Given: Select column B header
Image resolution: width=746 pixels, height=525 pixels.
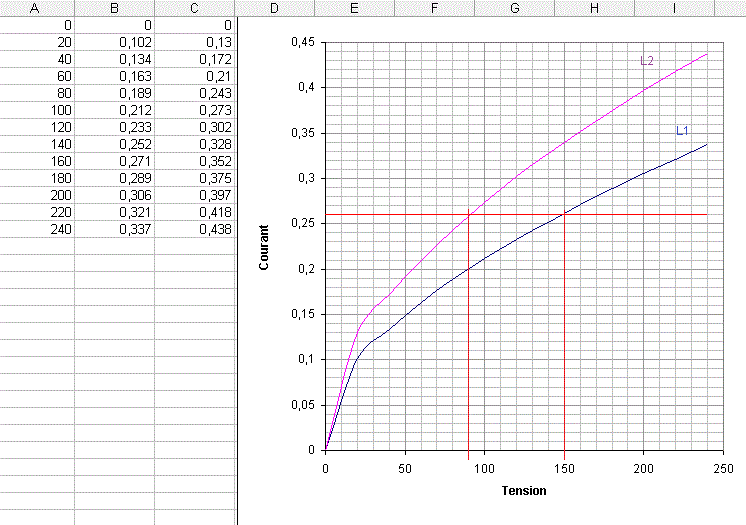Looking at the screenshot, I should pyautogui.click(x=114, y=8).
